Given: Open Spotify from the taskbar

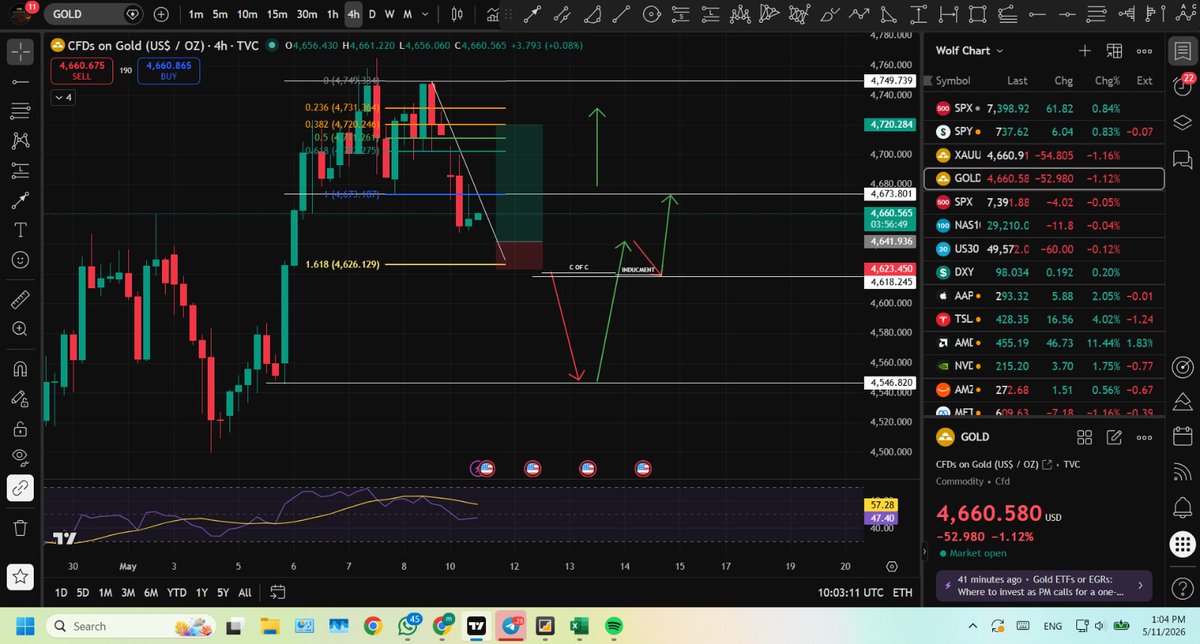Looking at the screenshot, I should click(x=613, y=626).
